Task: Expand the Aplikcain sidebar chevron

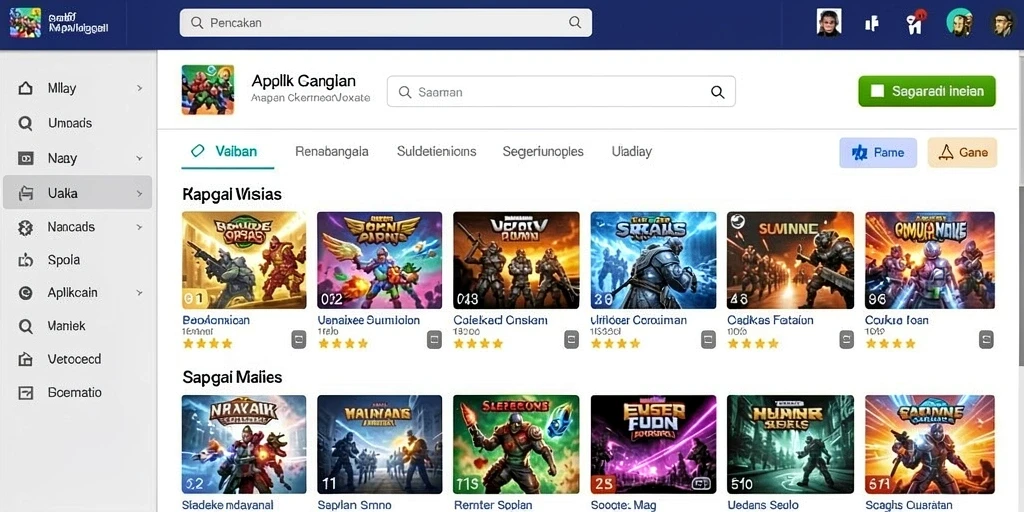Action: coord(139,293)
